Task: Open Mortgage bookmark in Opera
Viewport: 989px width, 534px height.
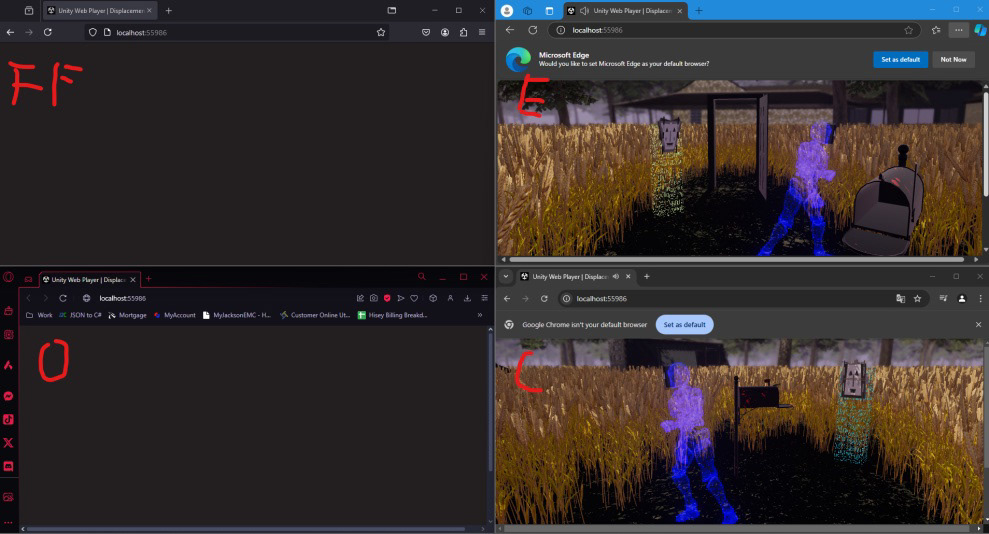Action: click(127, 315)
